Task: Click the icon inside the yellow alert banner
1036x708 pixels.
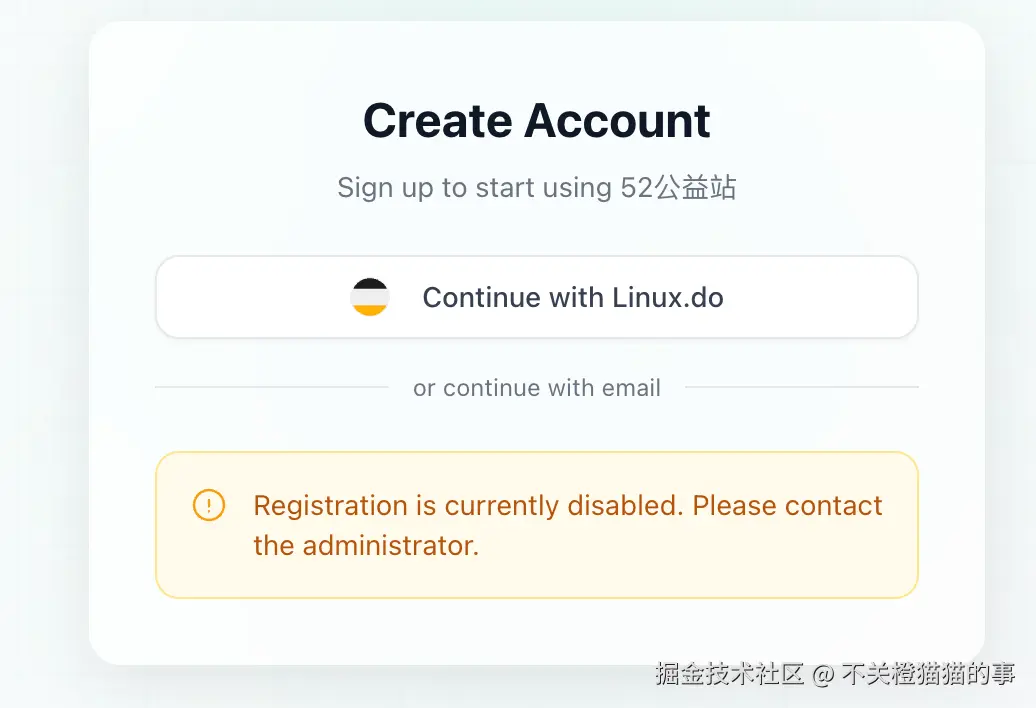Action: tap(209, 506)
